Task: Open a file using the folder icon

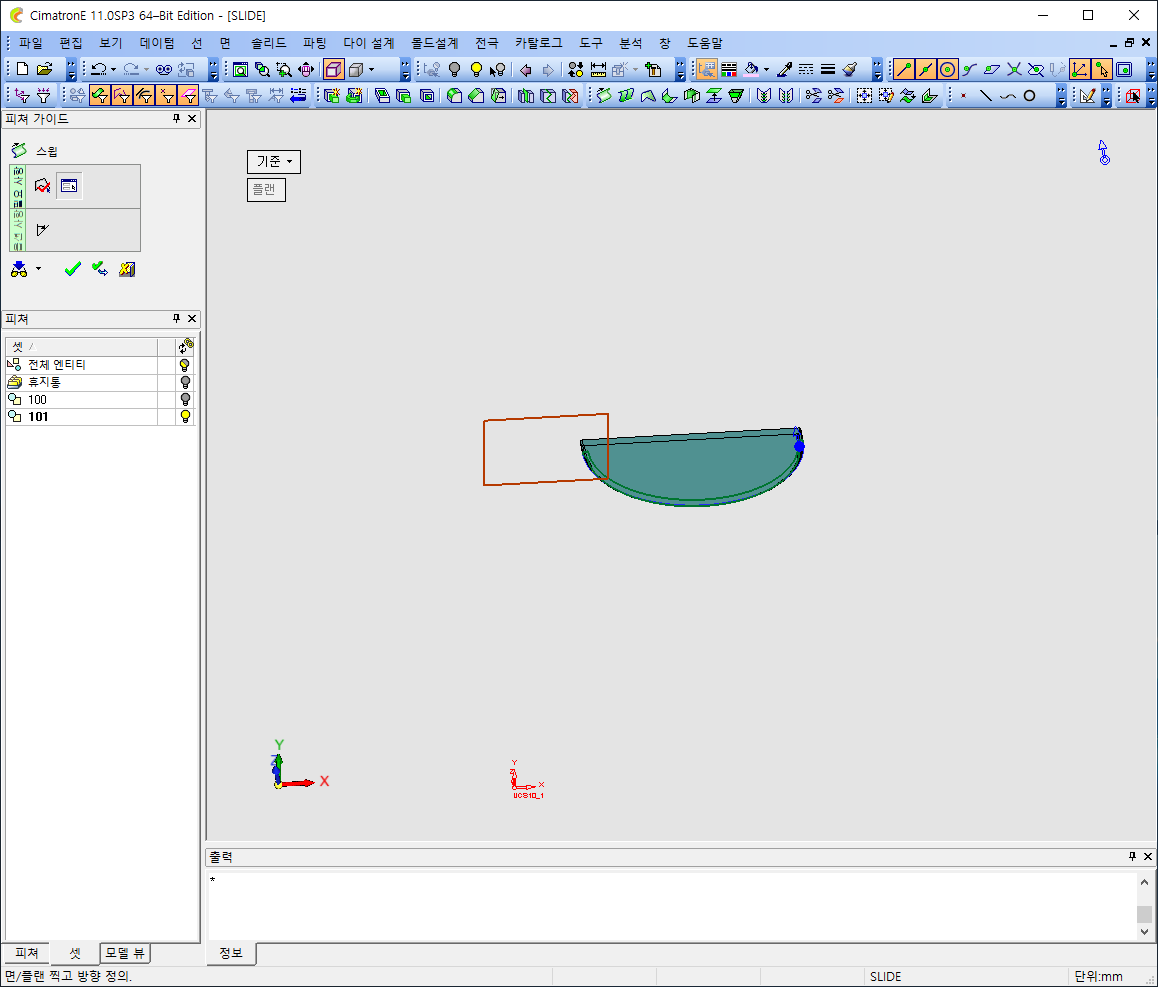Action: point(44,69)
